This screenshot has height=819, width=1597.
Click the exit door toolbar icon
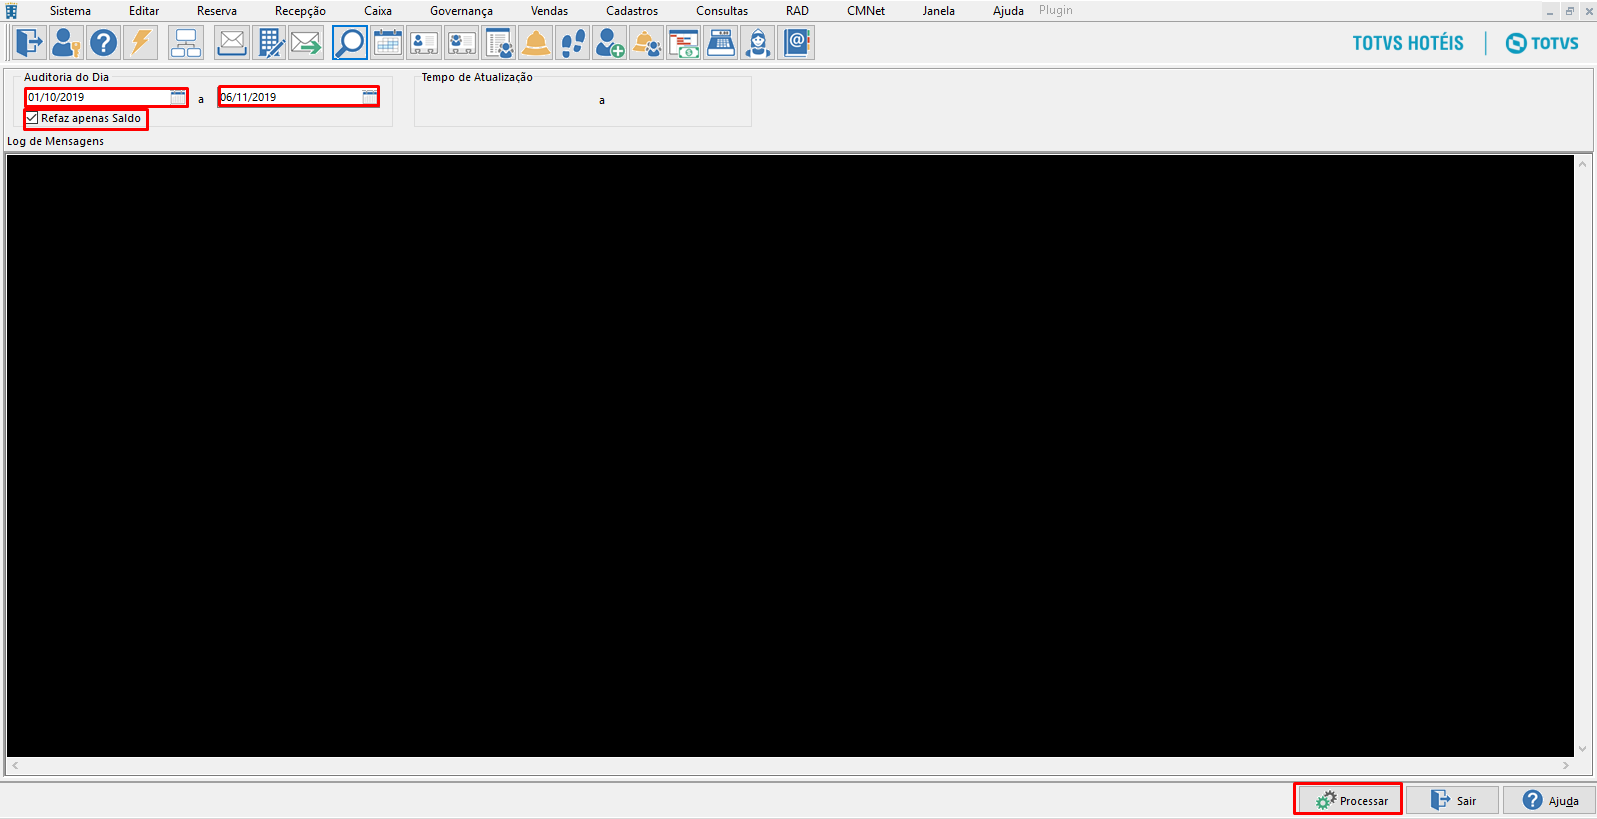tap(29, 43)
